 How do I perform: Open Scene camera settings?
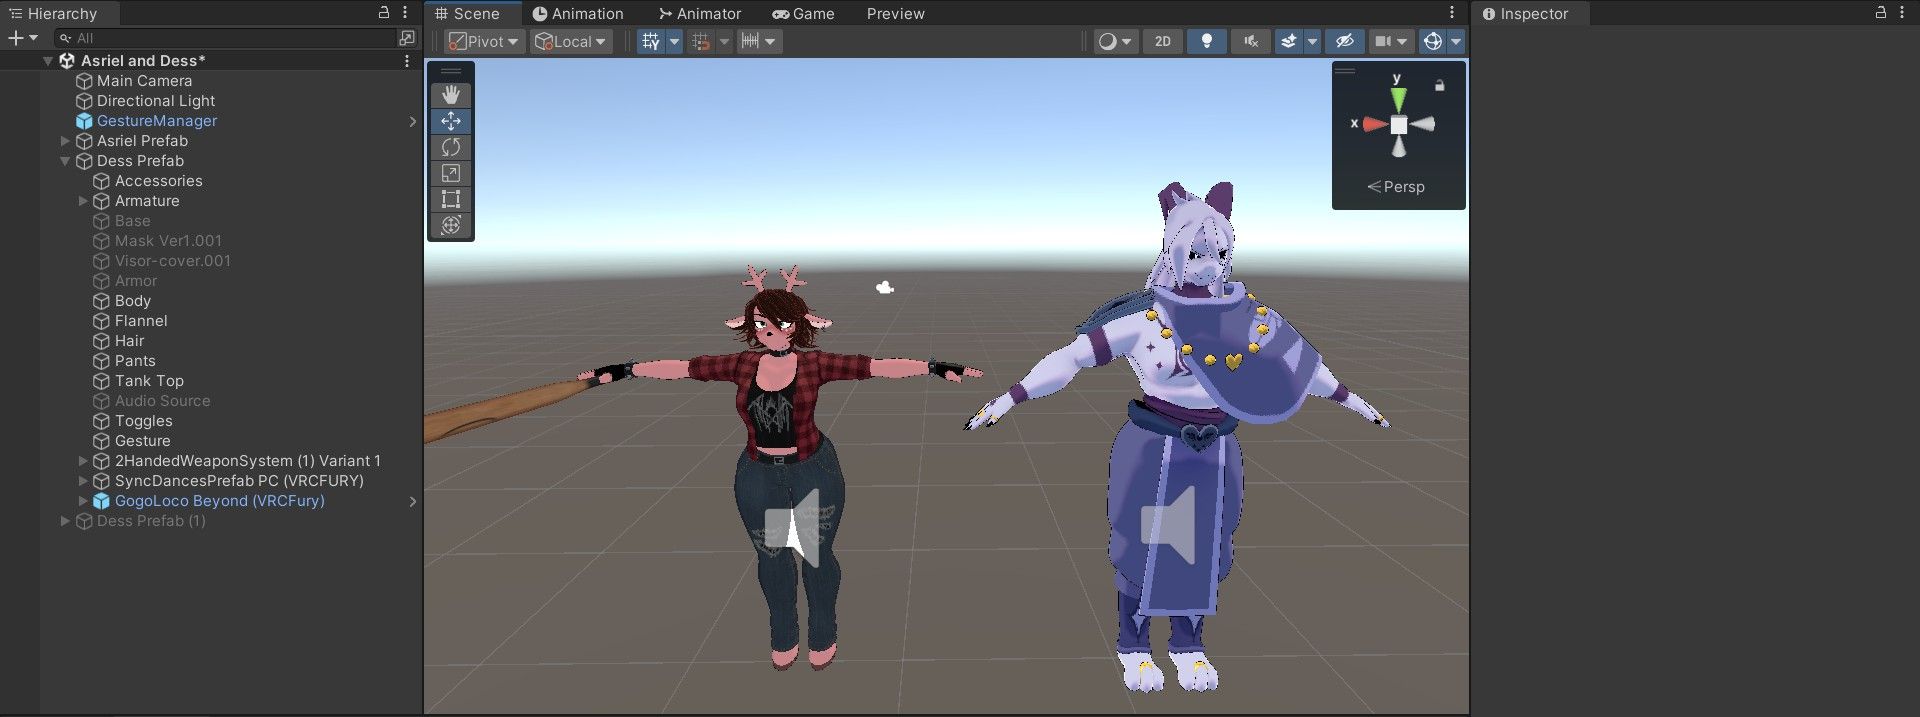[1391, 41]
